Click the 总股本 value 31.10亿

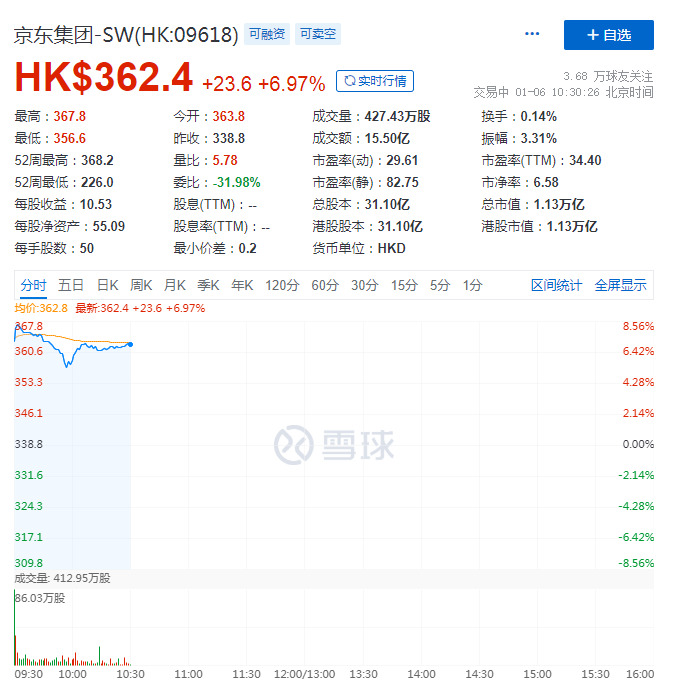pos(387,204)
